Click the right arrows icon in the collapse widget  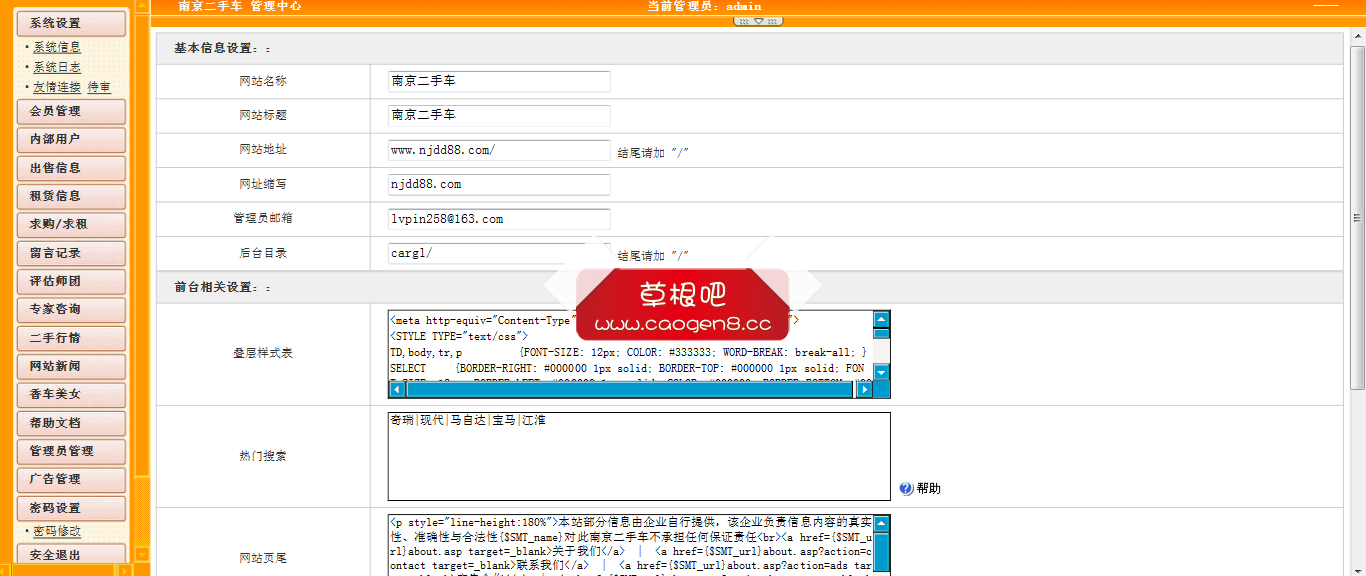[772, 21]
